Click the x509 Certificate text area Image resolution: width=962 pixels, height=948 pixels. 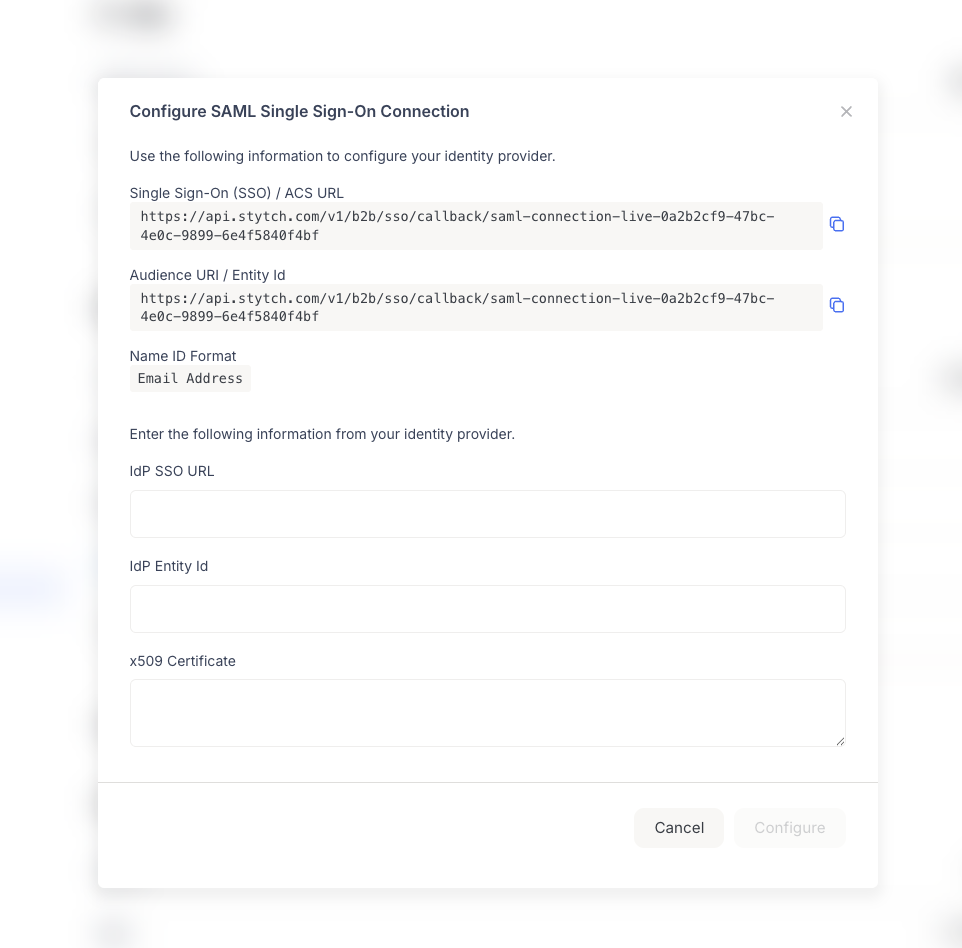(x=487, y=712)
